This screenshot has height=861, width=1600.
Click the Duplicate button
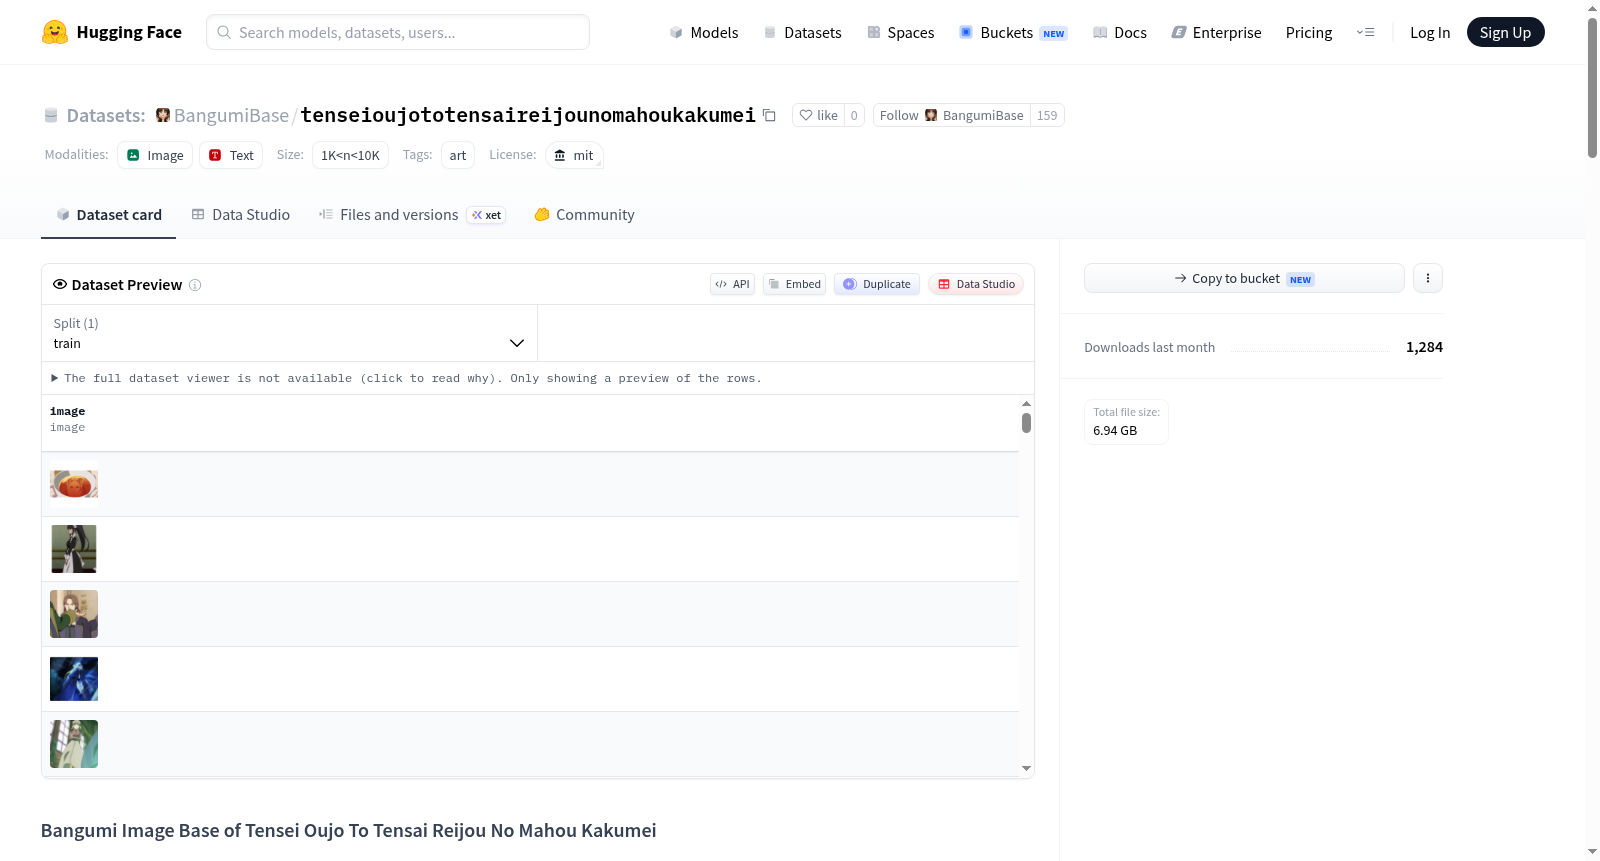point(876,284)
